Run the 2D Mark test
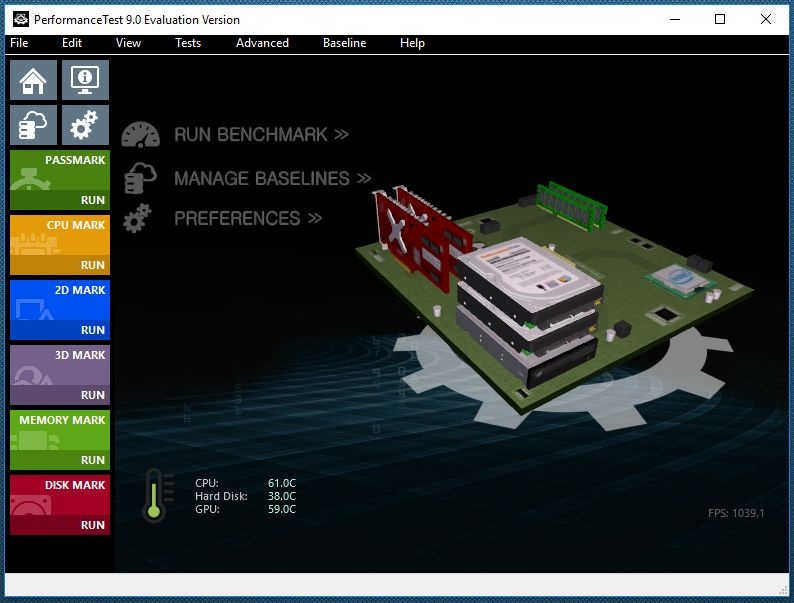This screenshot has width=794, height=603. click(x=92, y=330)
